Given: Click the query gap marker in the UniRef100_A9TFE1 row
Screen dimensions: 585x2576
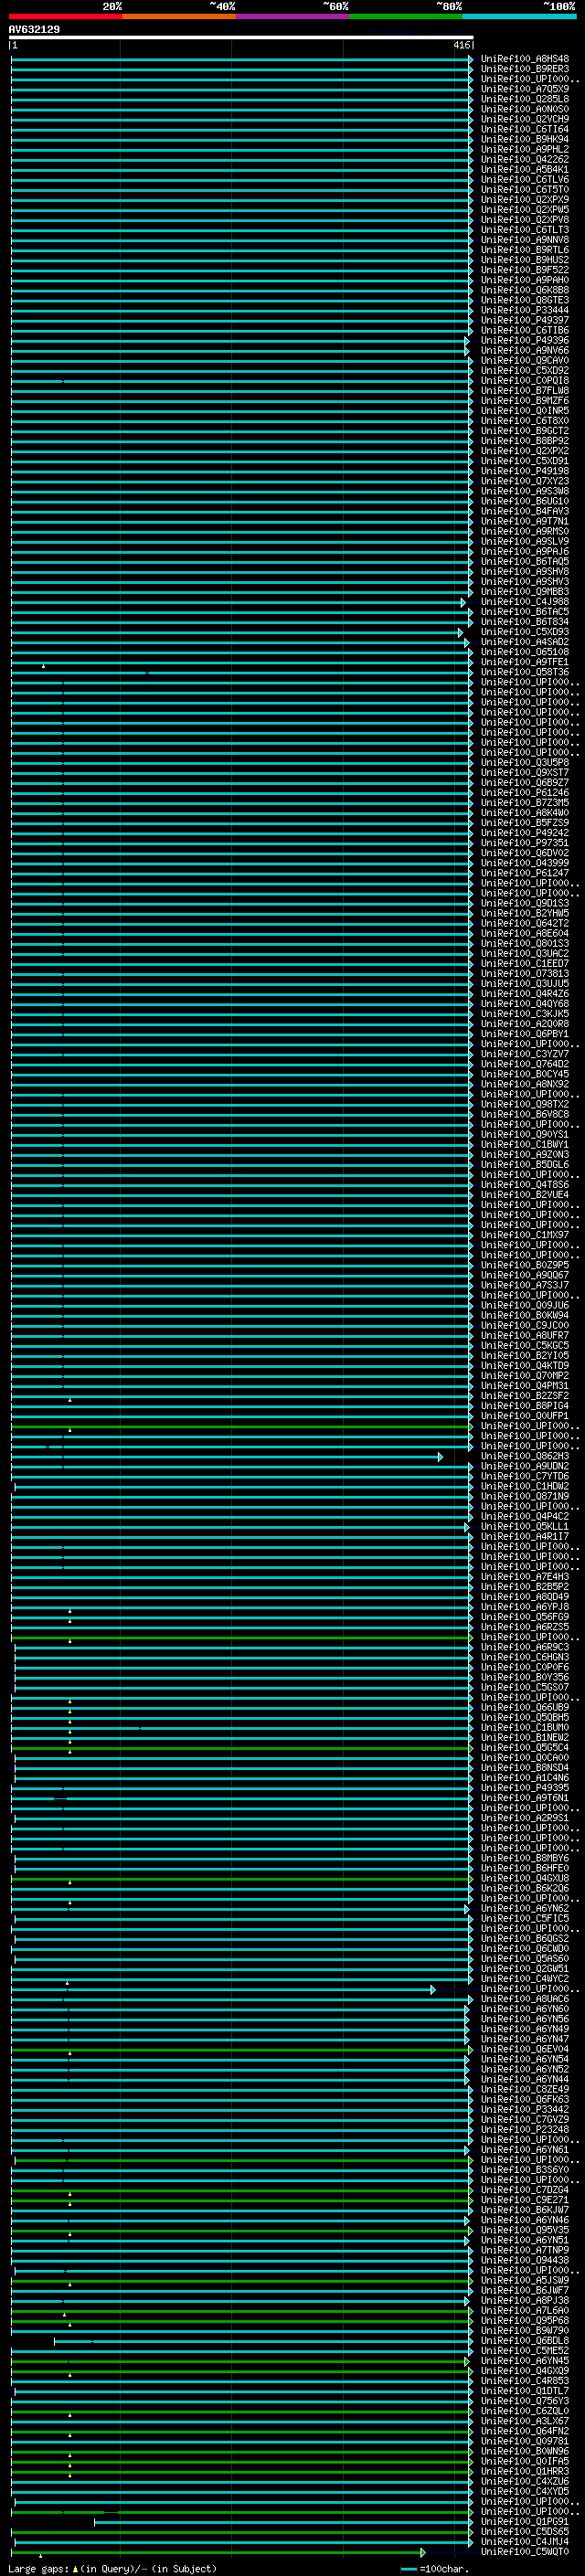Looking at the screenshot, I should (43, 665).
